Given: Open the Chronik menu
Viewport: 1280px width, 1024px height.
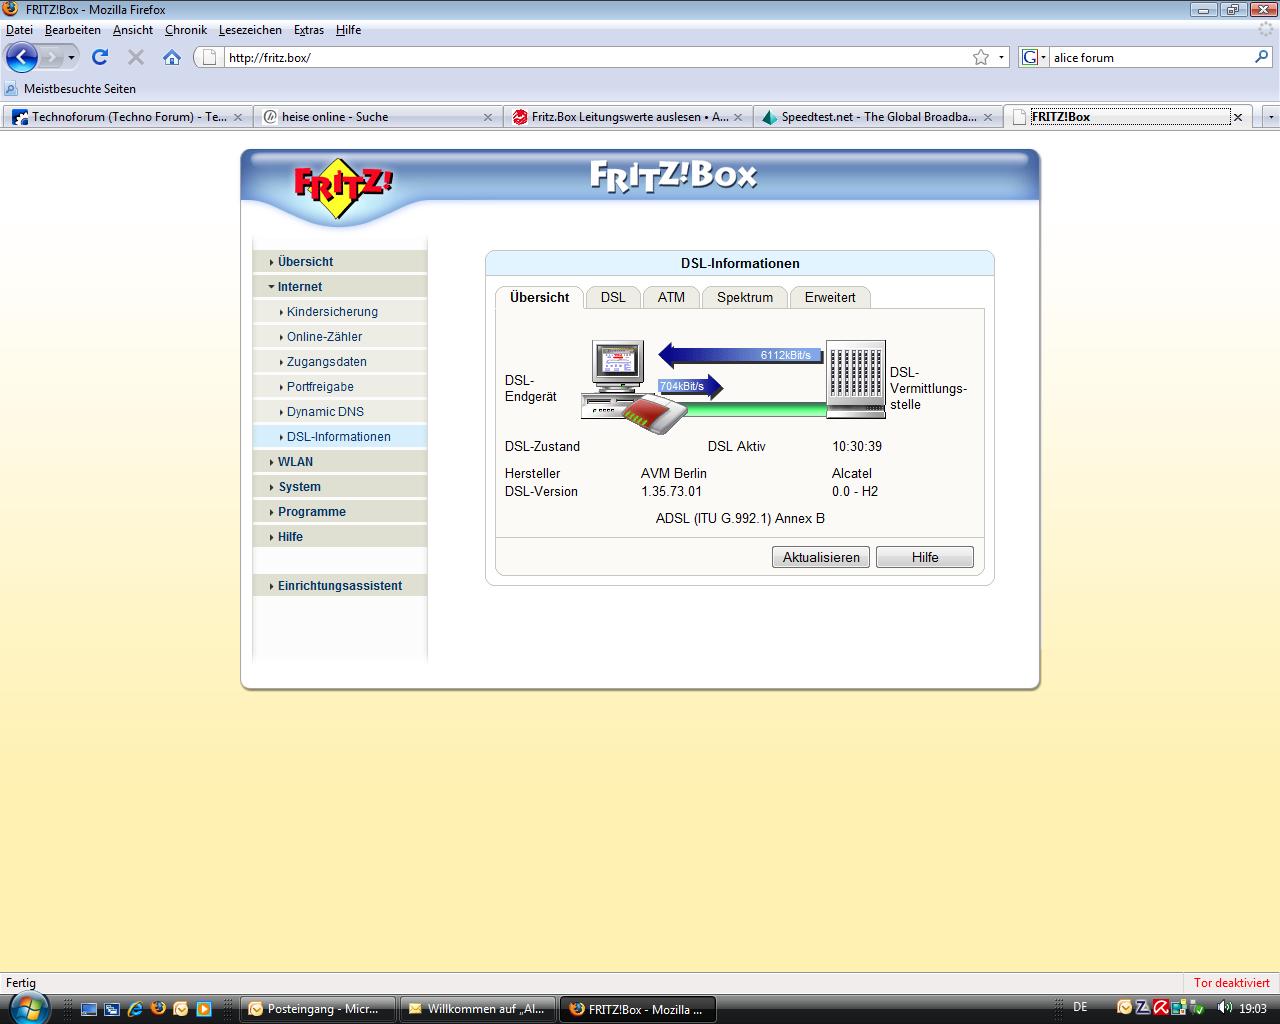Looking at the screenshot, I should click(185, 30).
